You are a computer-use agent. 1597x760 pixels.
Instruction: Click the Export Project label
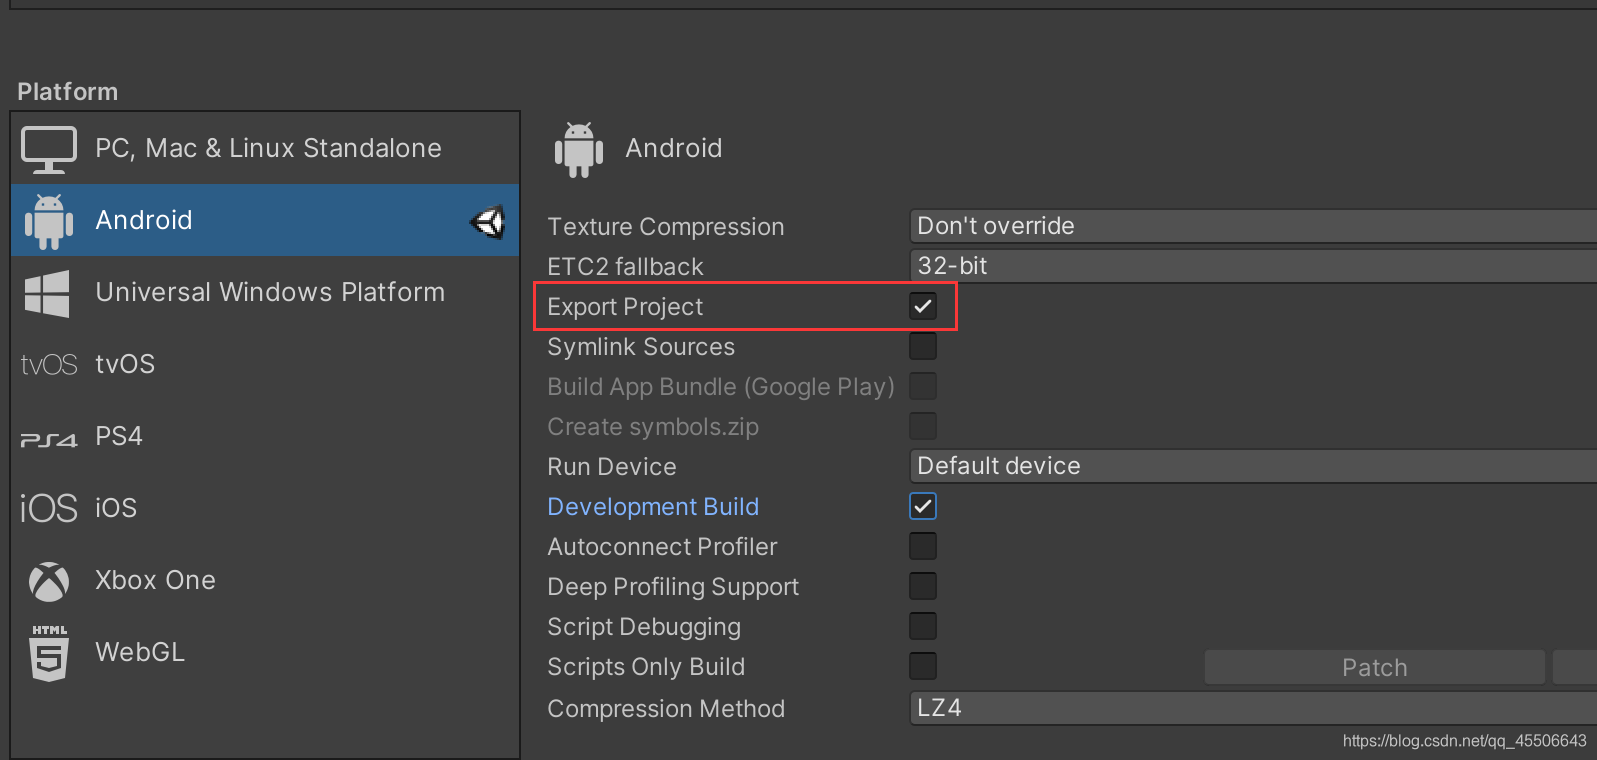[x=625, y=307]
